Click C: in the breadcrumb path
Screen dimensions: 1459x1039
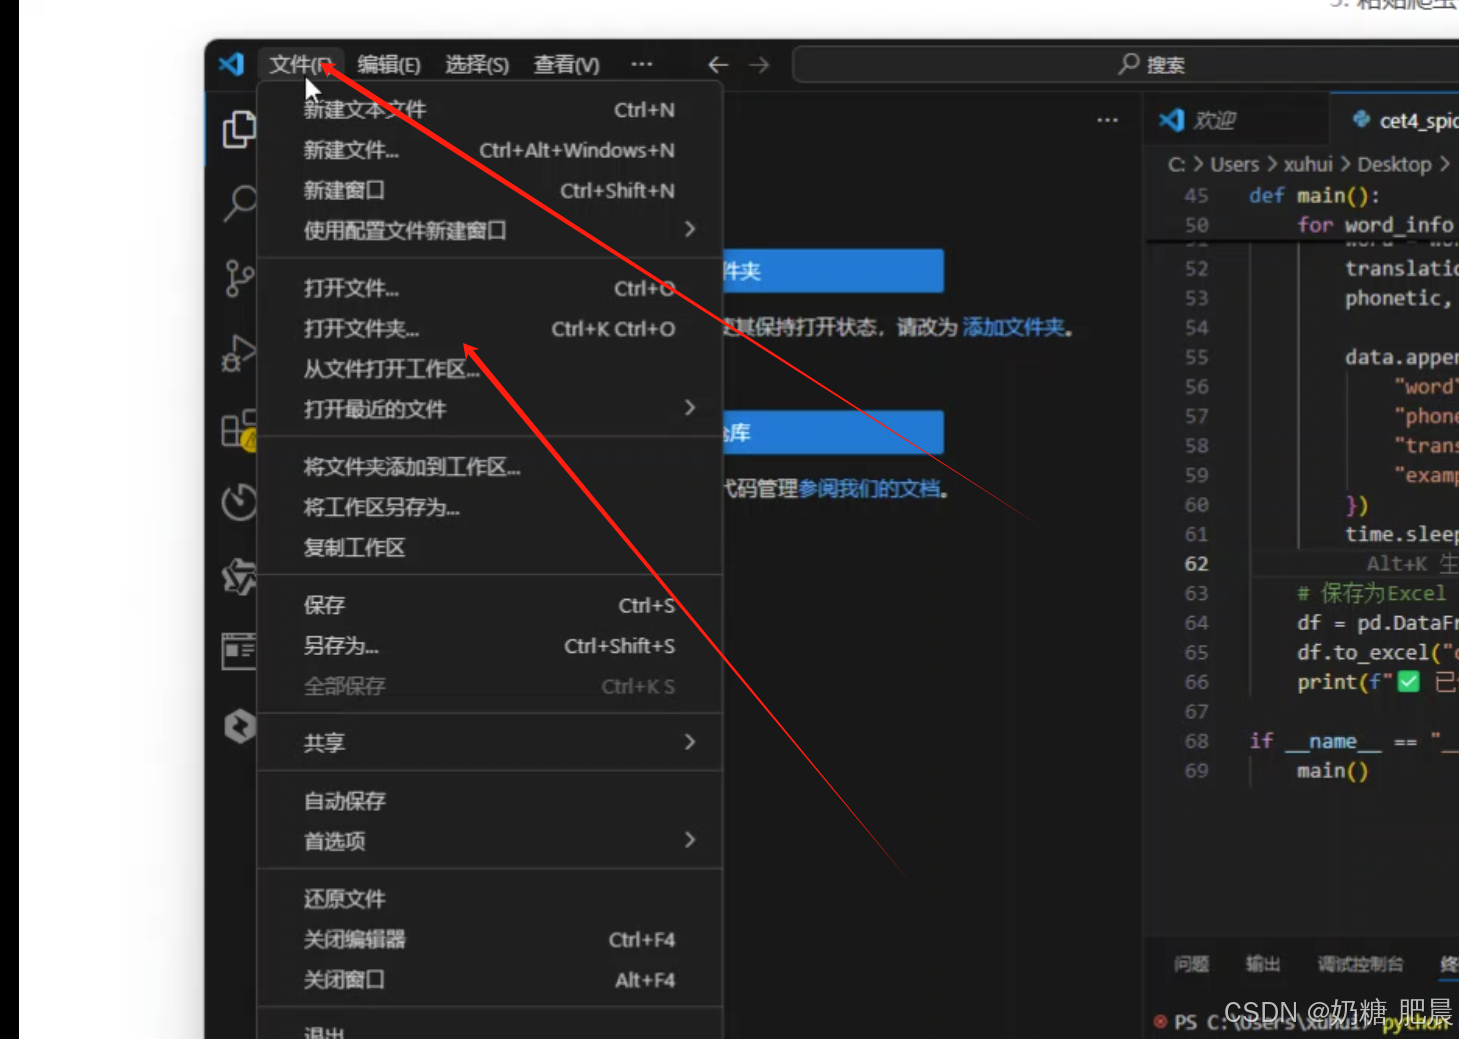click(1176, 164)
